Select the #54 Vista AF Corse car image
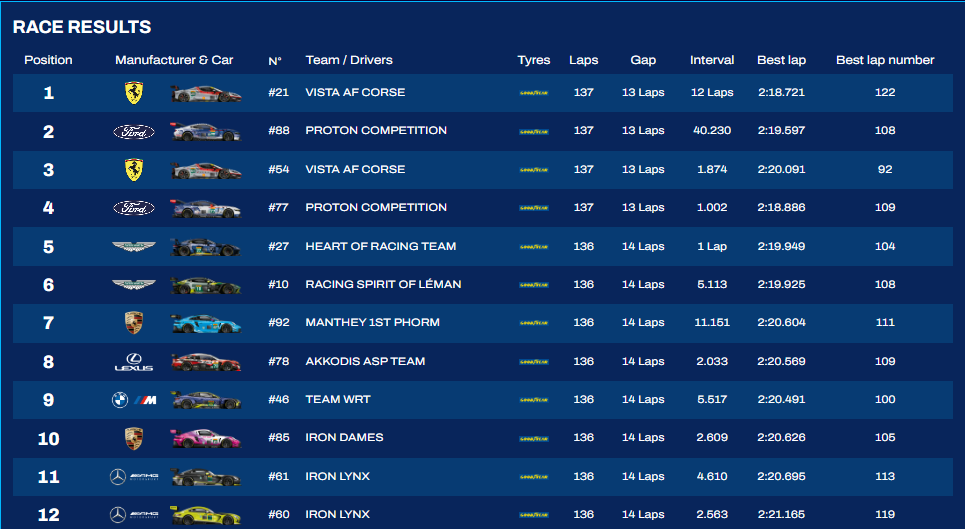 [206, 170]
